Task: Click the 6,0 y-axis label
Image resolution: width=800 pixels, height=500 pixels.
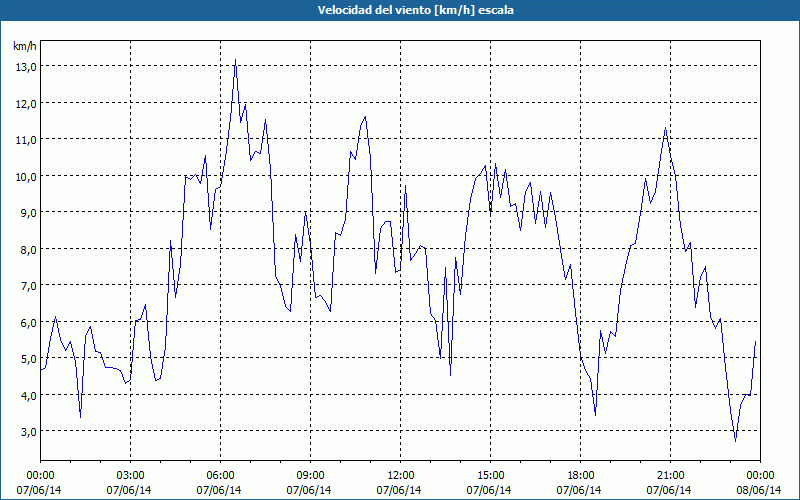Action: pyautogui.click(x=28, y=322)
